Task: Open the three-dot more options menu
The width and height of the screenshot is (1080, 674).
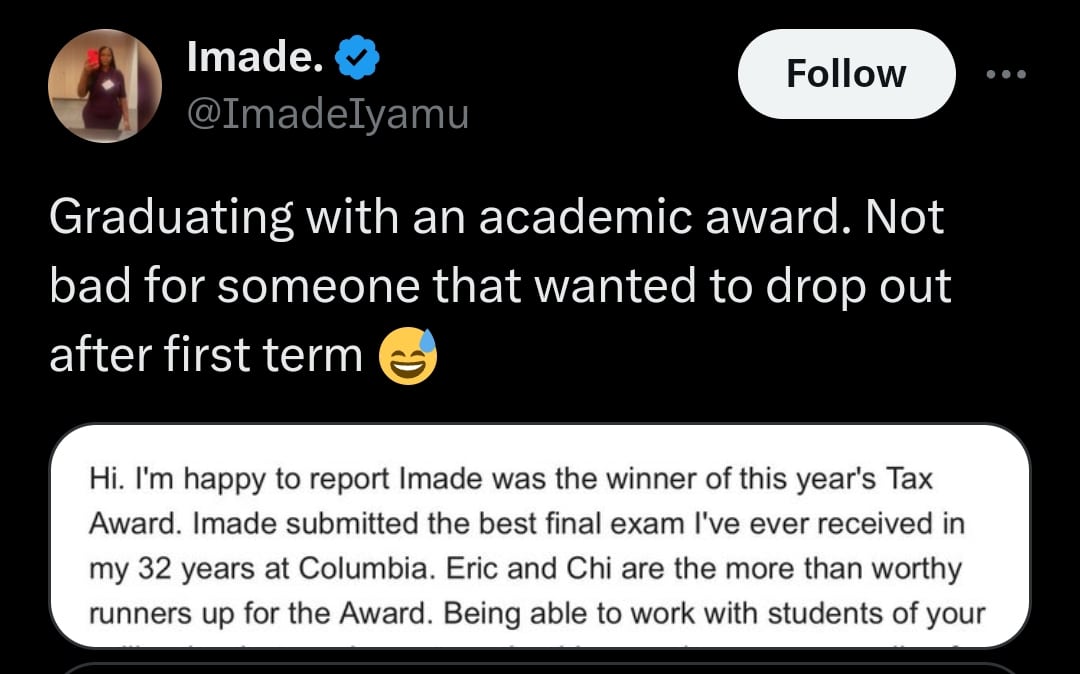Action: (1006, 75)
